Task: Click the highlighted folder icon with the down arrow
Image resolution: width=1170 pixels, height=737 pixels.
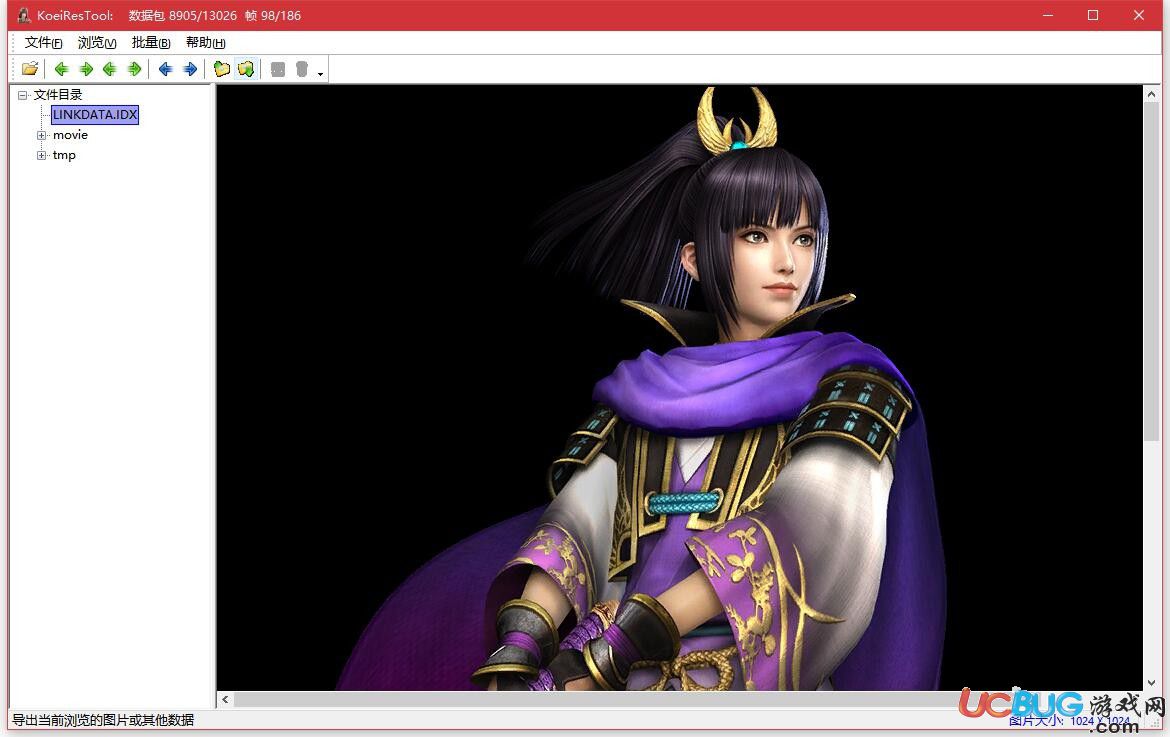Action: (245, 69)
